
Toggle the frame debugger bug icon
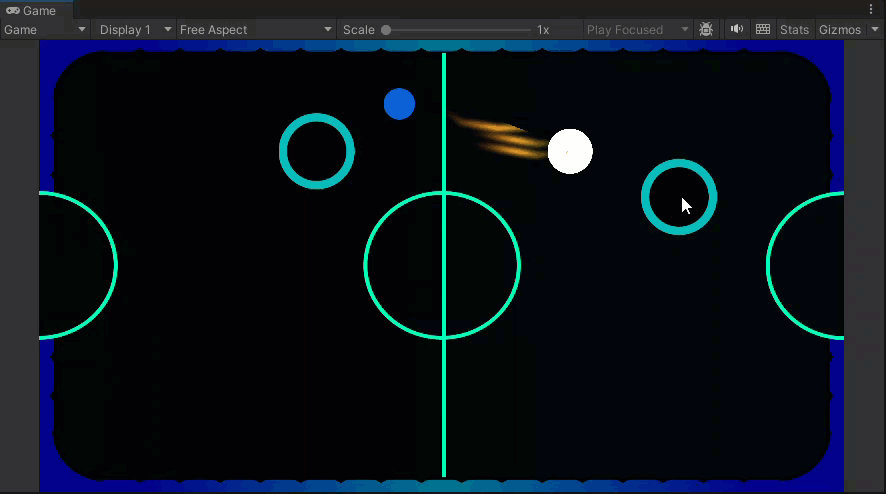pyautogui.click(x=706, y=29)
